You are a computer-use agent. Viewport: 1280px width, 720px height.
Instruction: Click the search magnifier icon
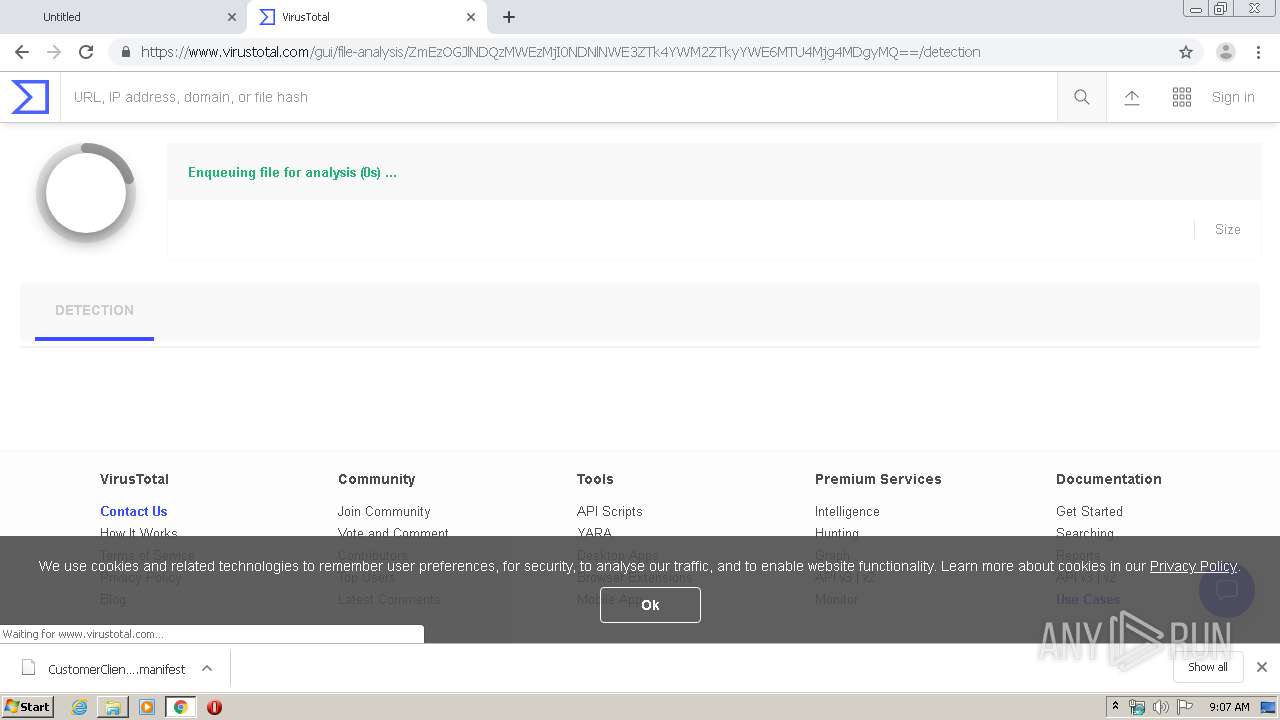pyautogui.click(x=1082, y=97)
